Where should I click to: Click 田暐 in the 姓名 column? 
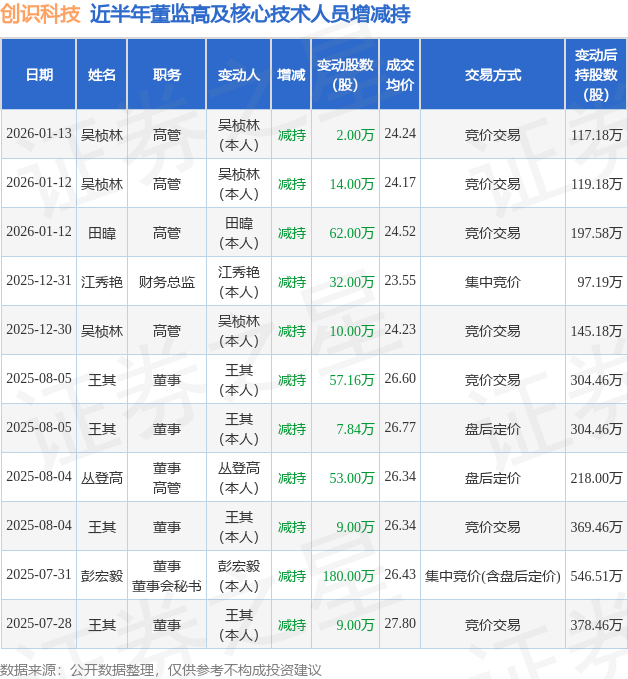(102, 233)
